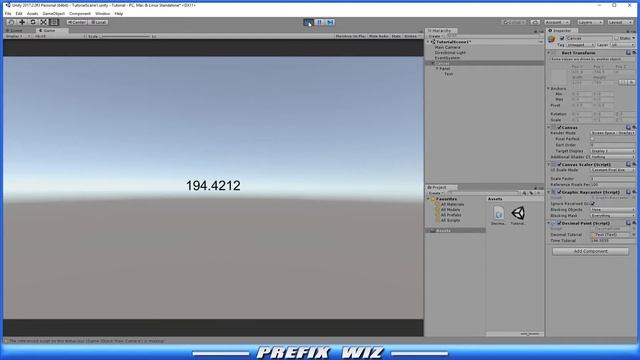The height and width of the screenshot is (360, 640).
Task: Open the Cloud services icon
Action: tap(535, 22)
